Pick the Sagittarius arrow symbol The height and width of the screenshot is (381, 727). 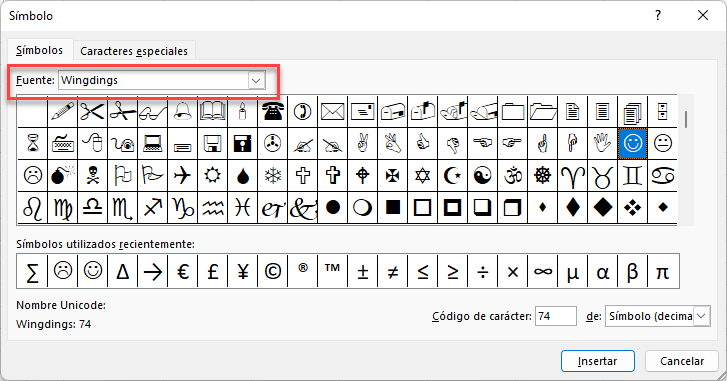(153, 208)
